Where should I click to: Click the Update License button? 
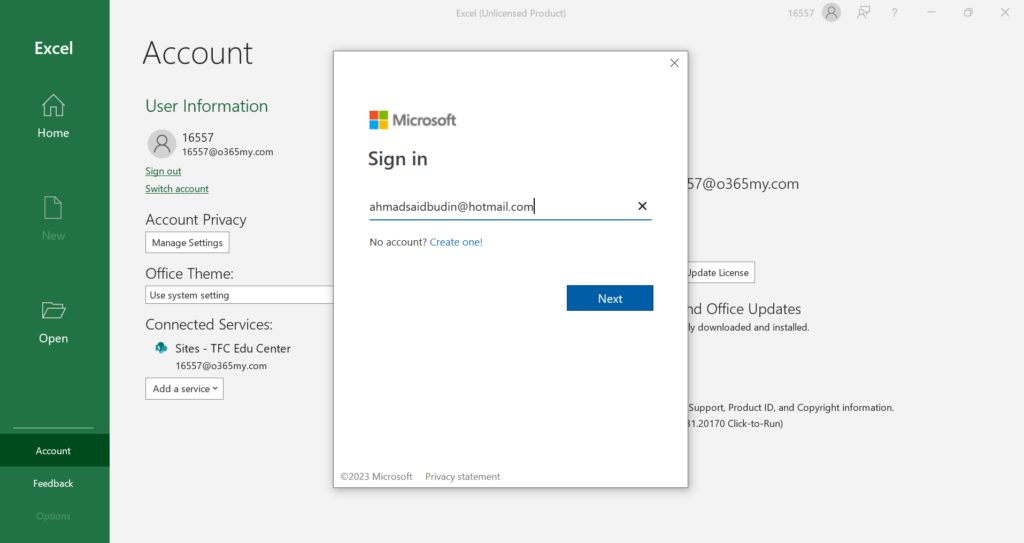coord(720,272)
